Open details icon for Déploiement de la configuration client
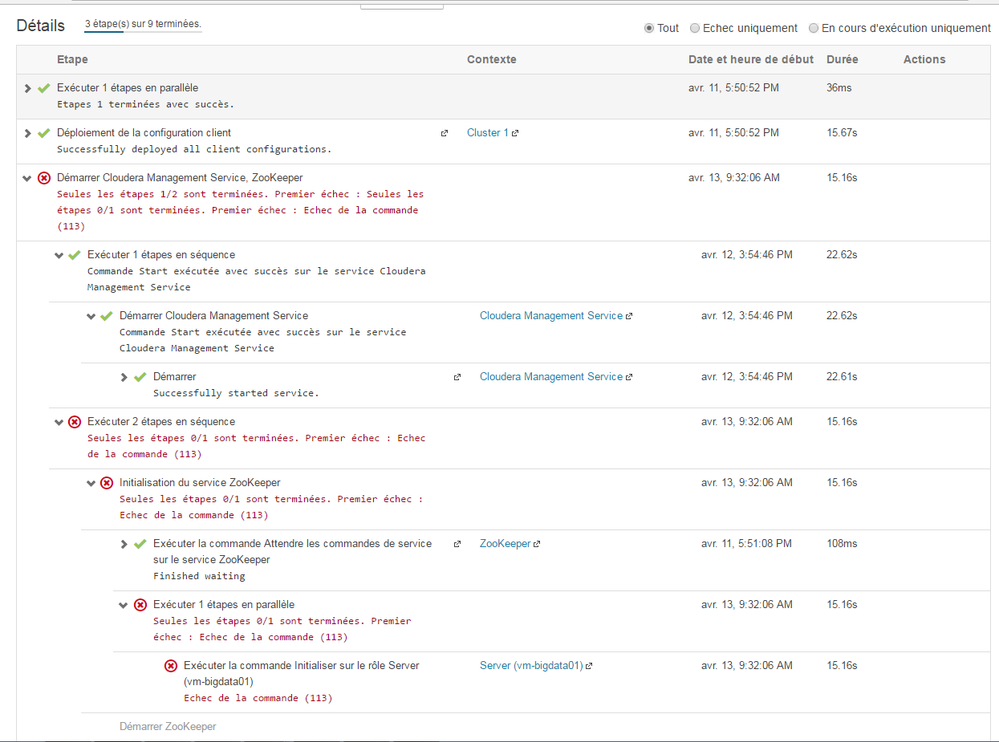The width and height of the screenshot is (999, 742). pyautogui.click(x=445, y=133)
